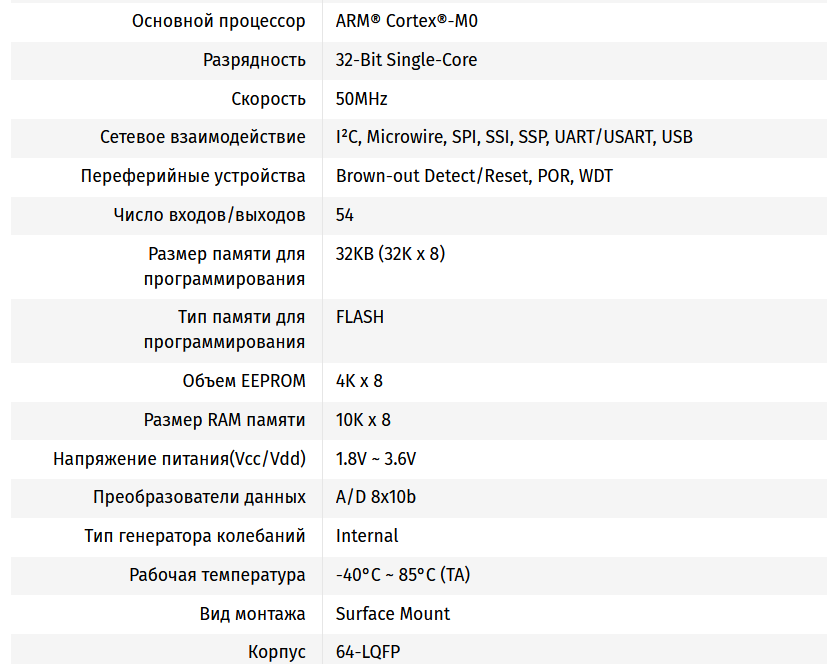Select the "Surface Mount" mounting value
This screenshot has width=827, height=664.
pyautogui.click(x=393, y=614)
